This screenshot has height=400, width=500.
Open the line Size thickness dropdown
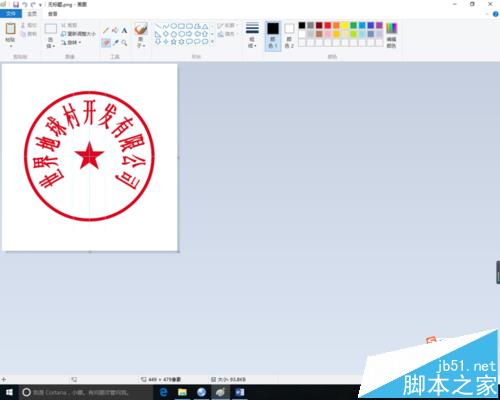coord(252,35)
